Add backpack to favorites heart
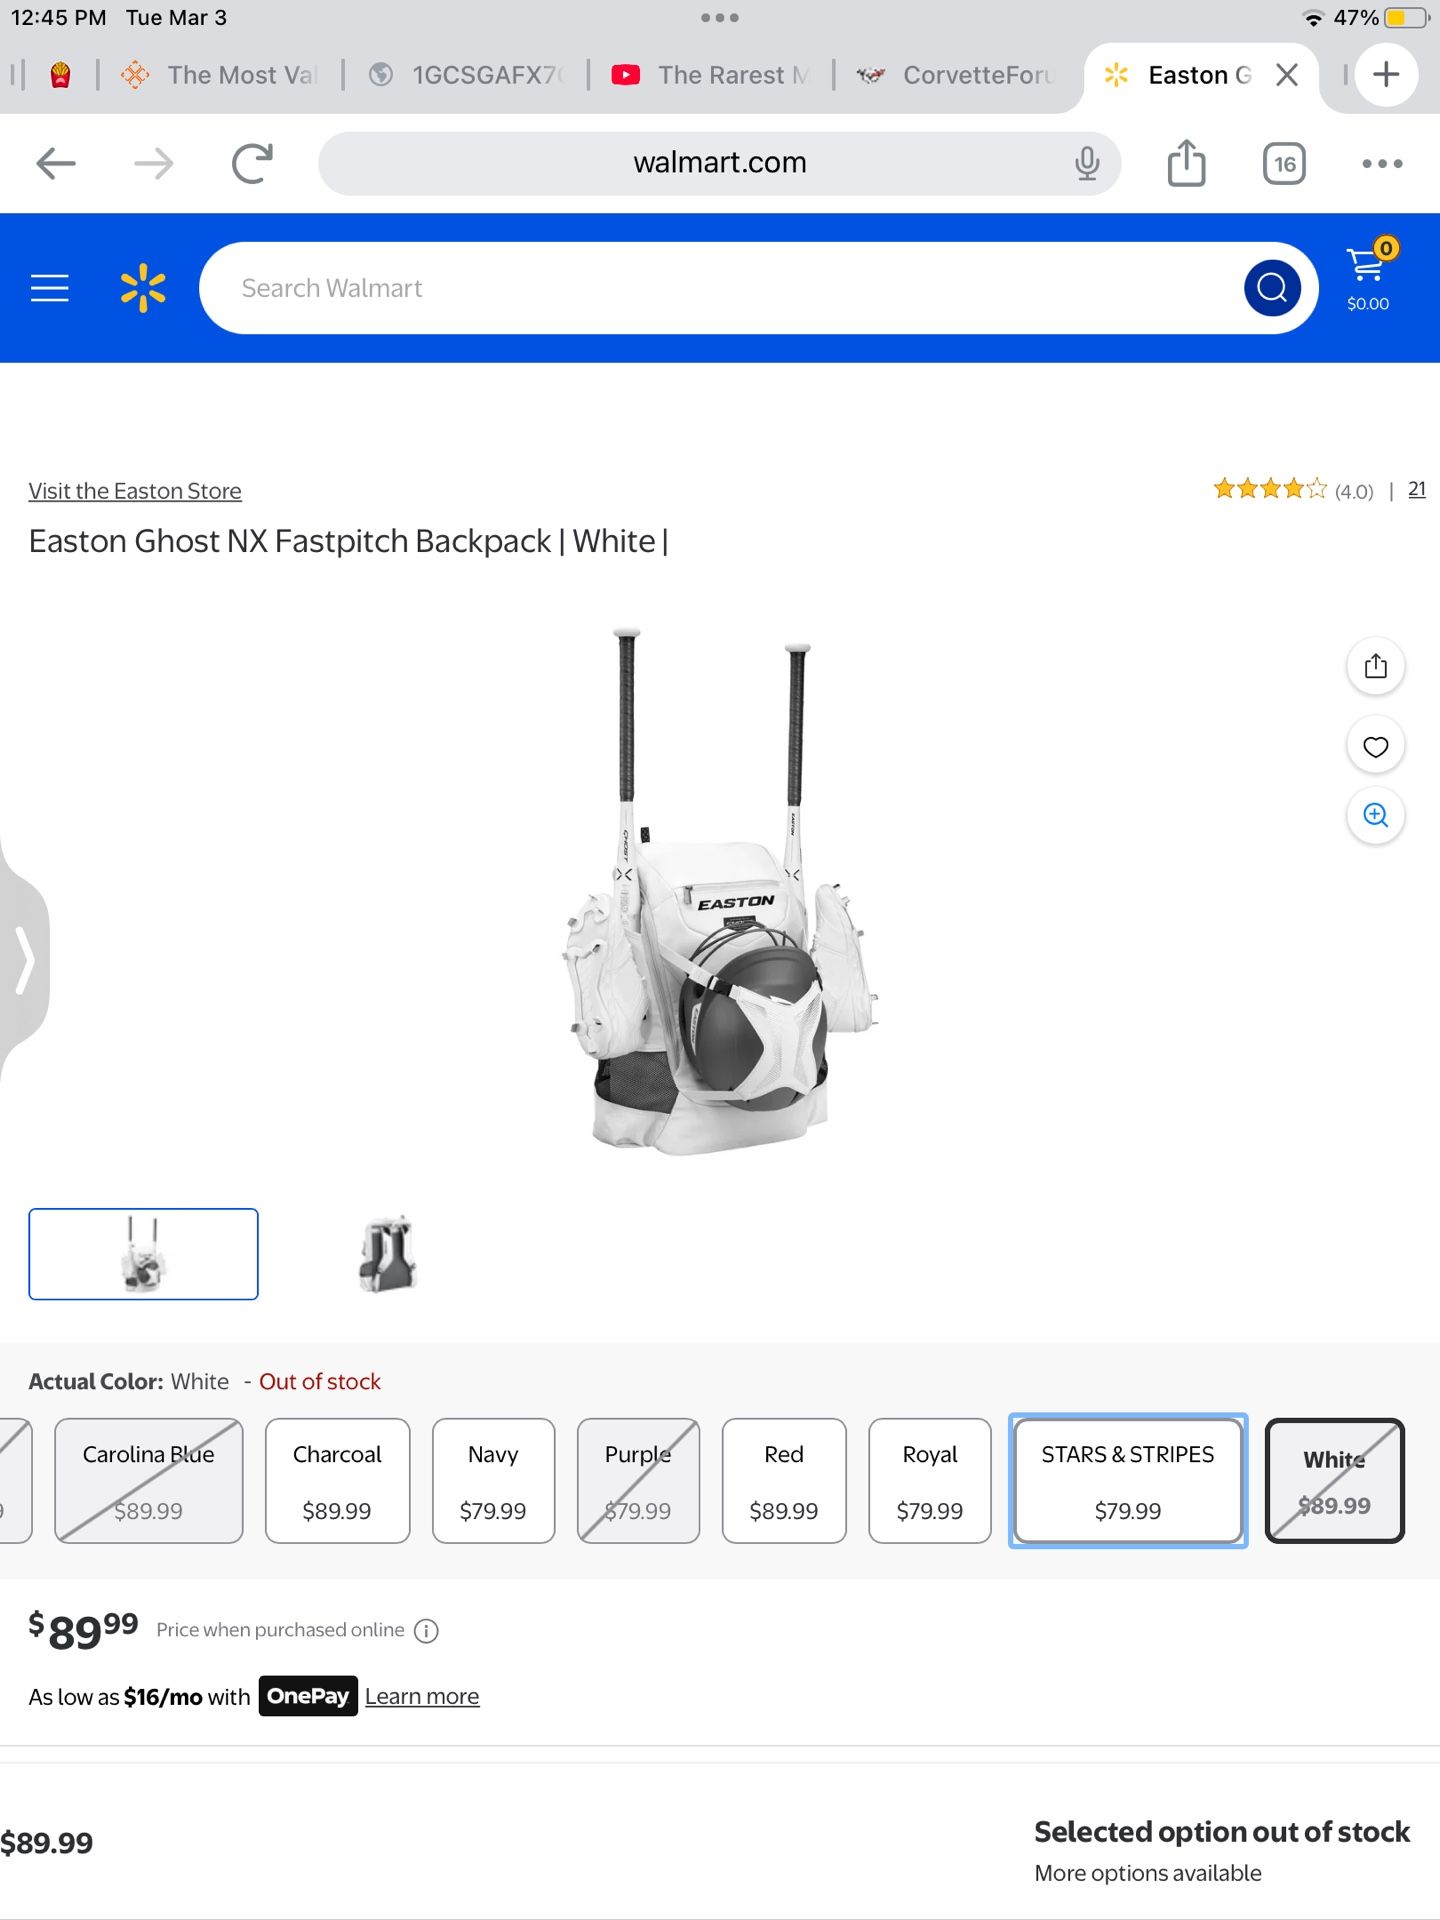The height and width of the screenshot is (1920, 1440). [x=1375, y=746]
